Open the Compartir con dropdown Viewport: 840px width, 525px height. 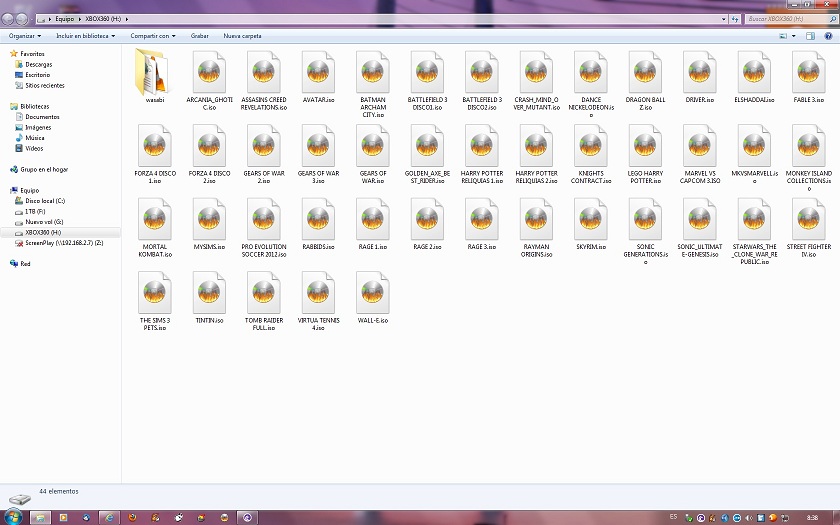point(153,36)
